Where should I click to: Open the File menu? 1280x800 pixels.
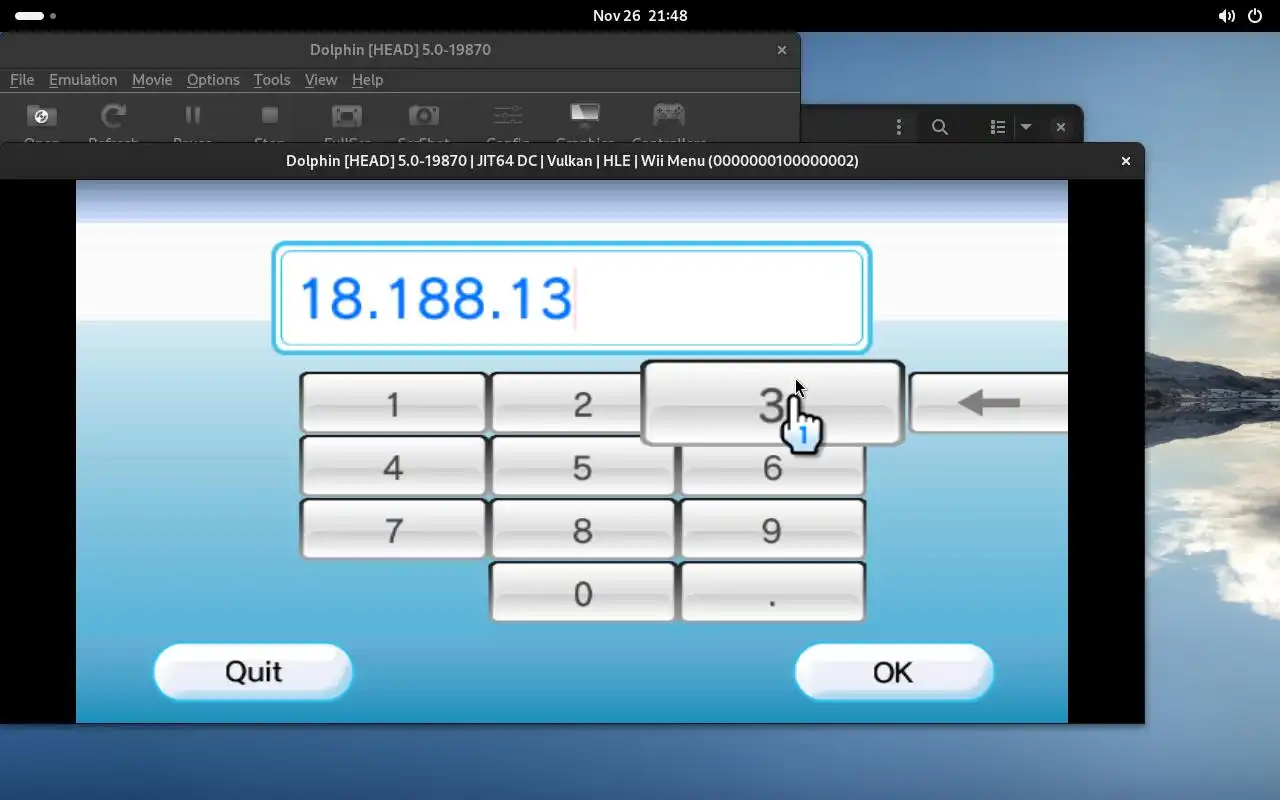click(22, 80)
